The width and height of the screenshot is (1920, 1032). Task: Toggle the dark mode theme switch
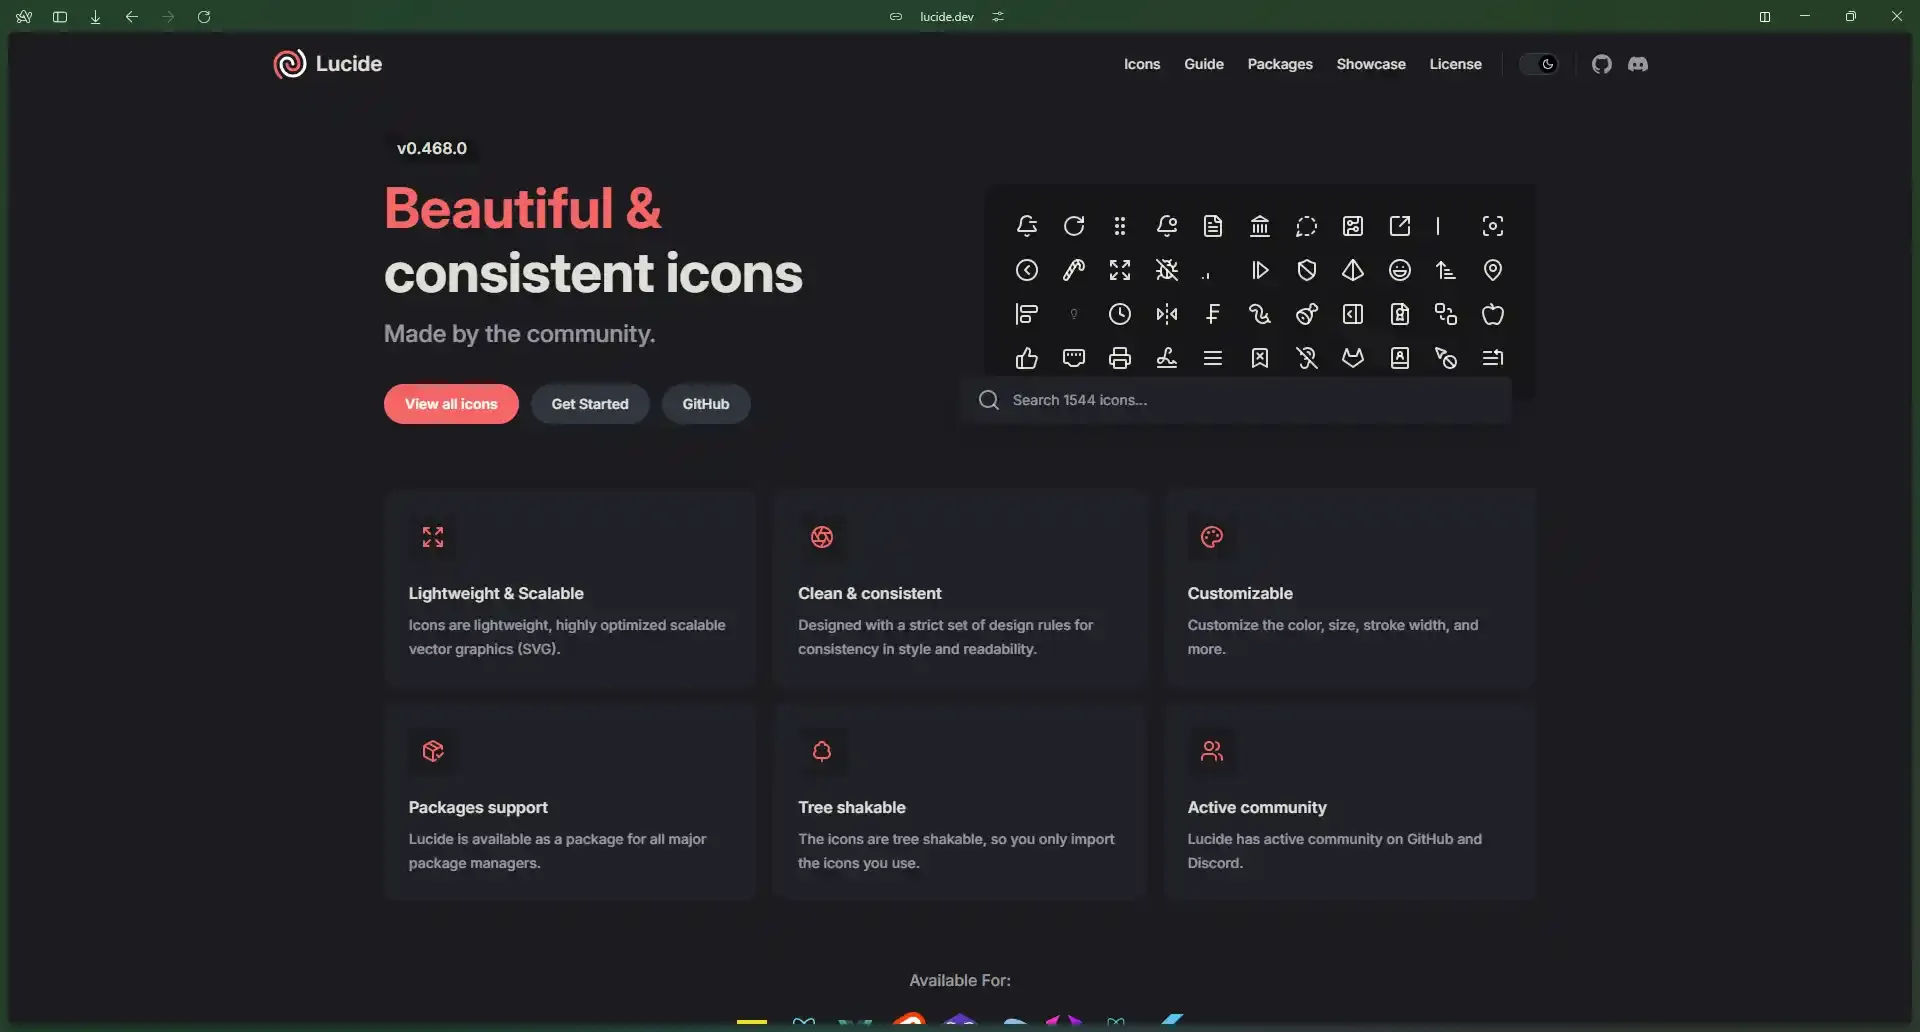tap(1538, 64)
